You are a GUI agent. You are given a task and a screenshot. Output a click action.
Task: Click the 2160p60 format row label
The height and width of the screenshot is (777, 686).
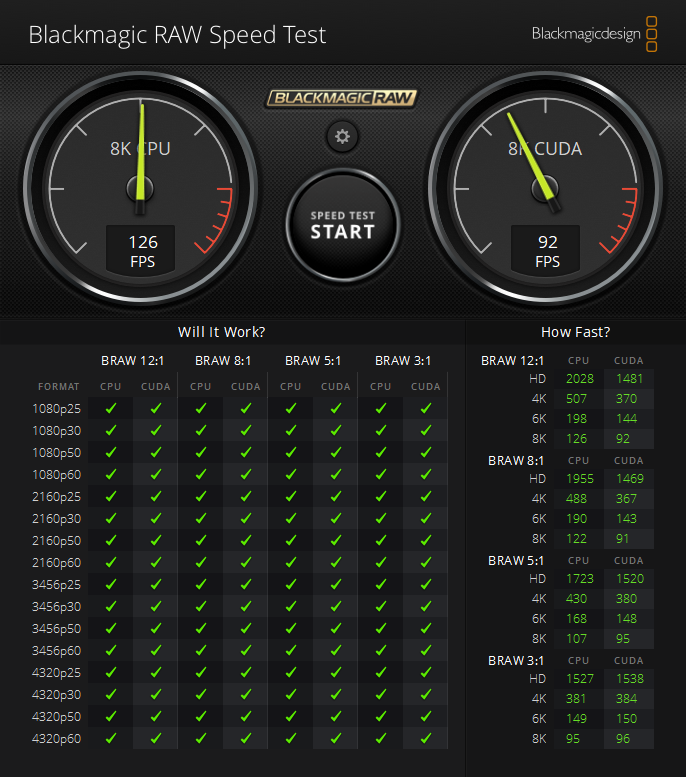tap(57, 563)
